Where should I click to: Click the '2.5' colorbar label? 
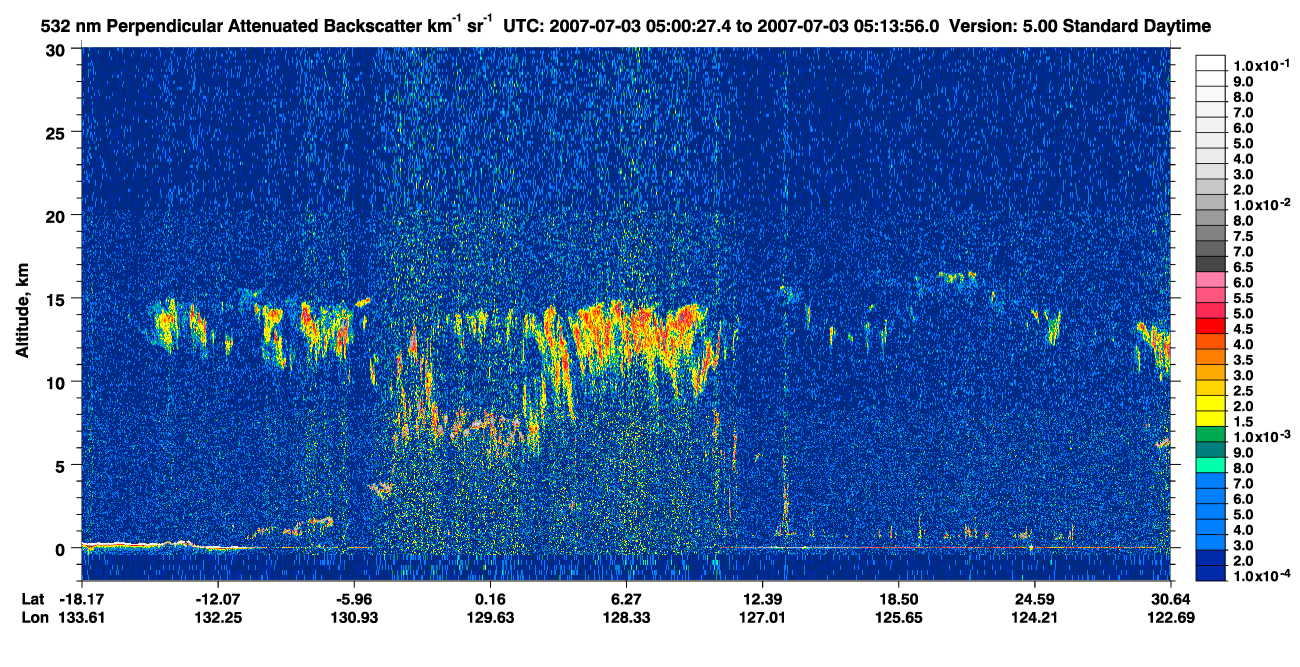click(1243, 391)
